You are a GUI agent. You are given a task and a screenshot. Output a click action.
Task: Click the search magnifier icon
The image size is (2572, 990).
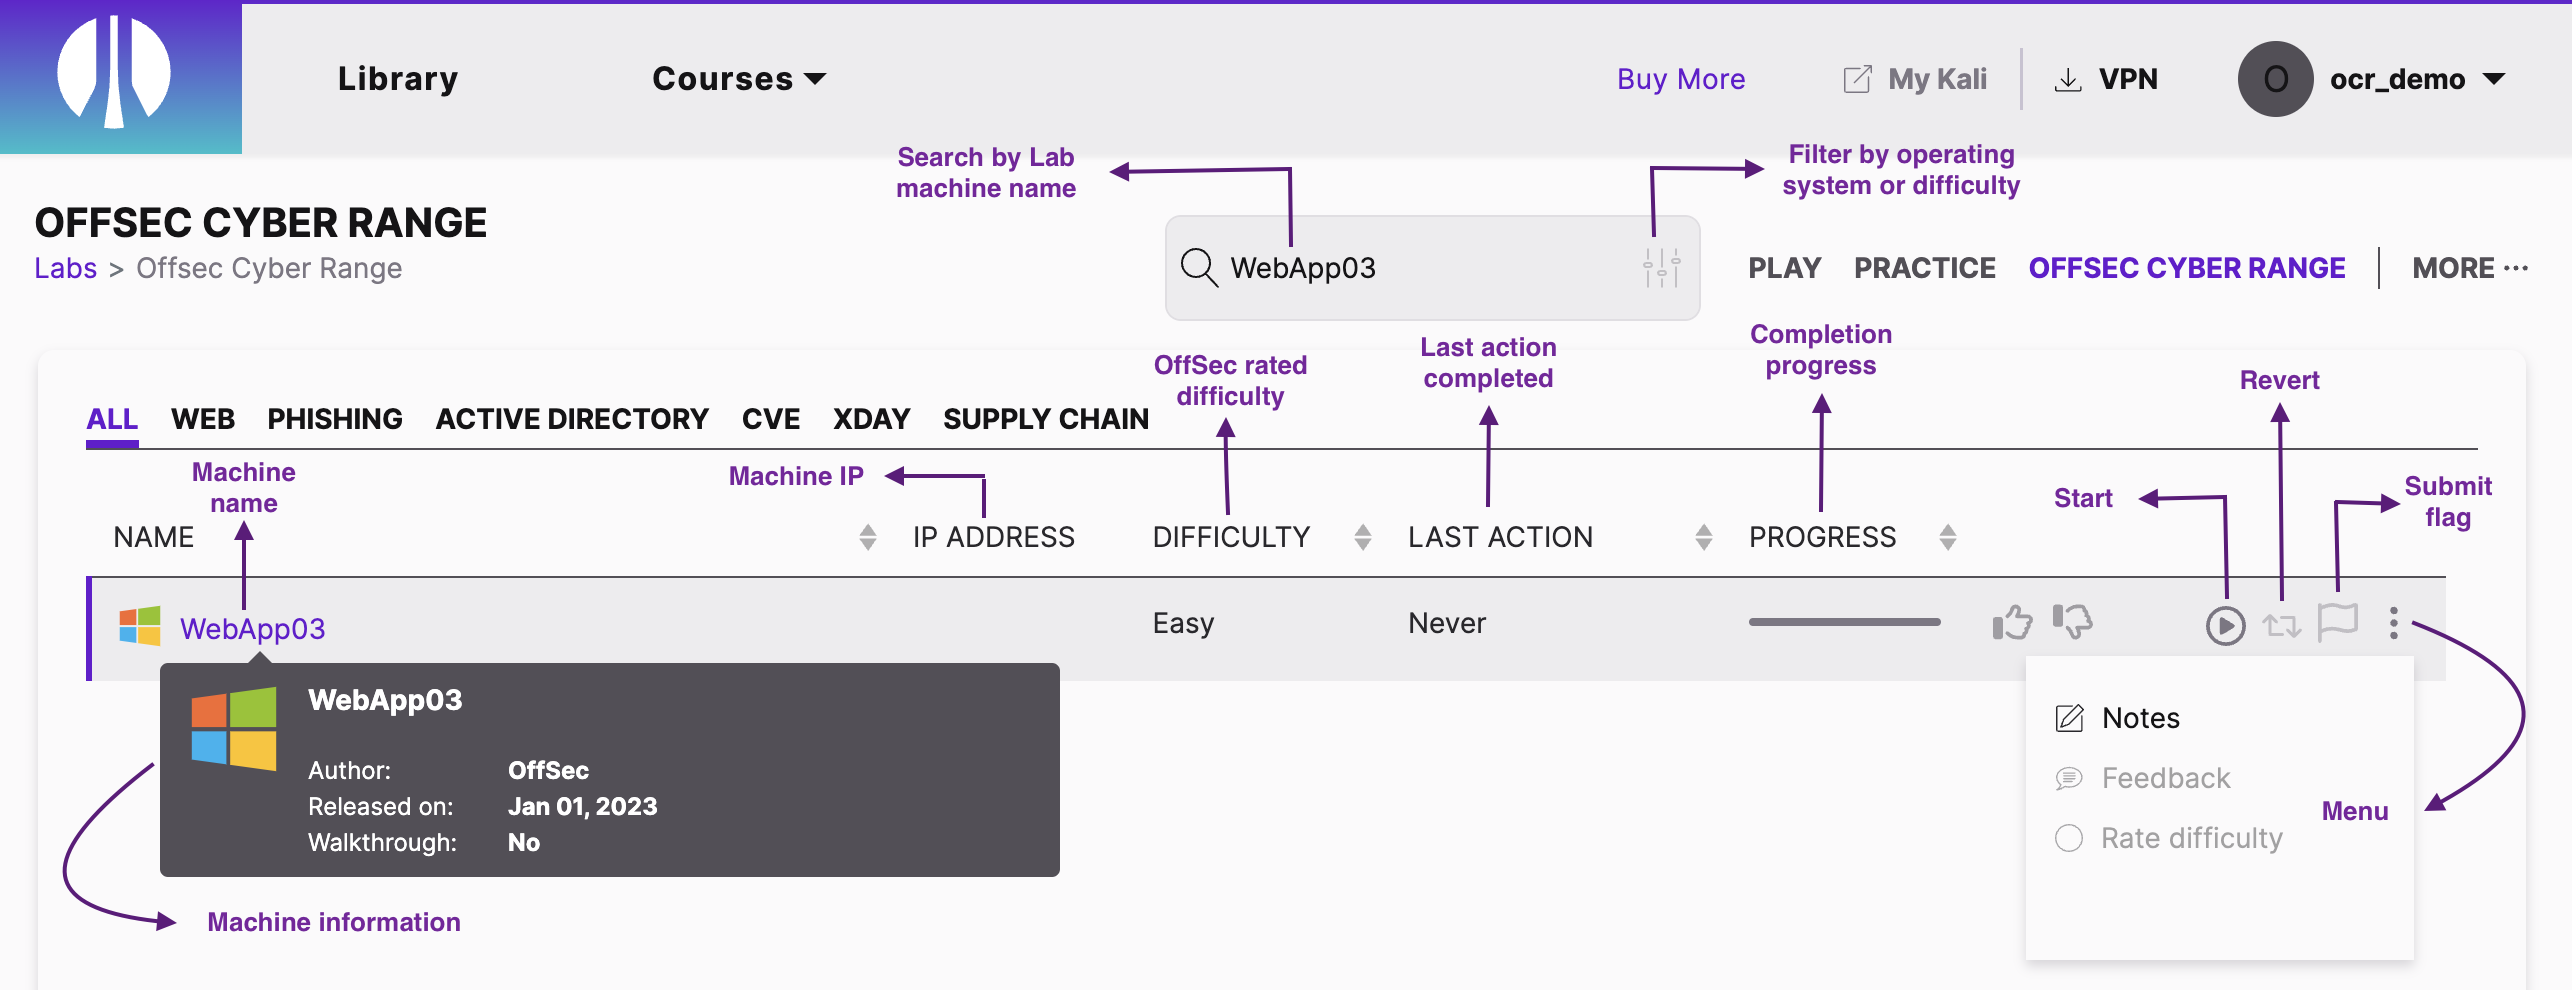coord(1199,268)
